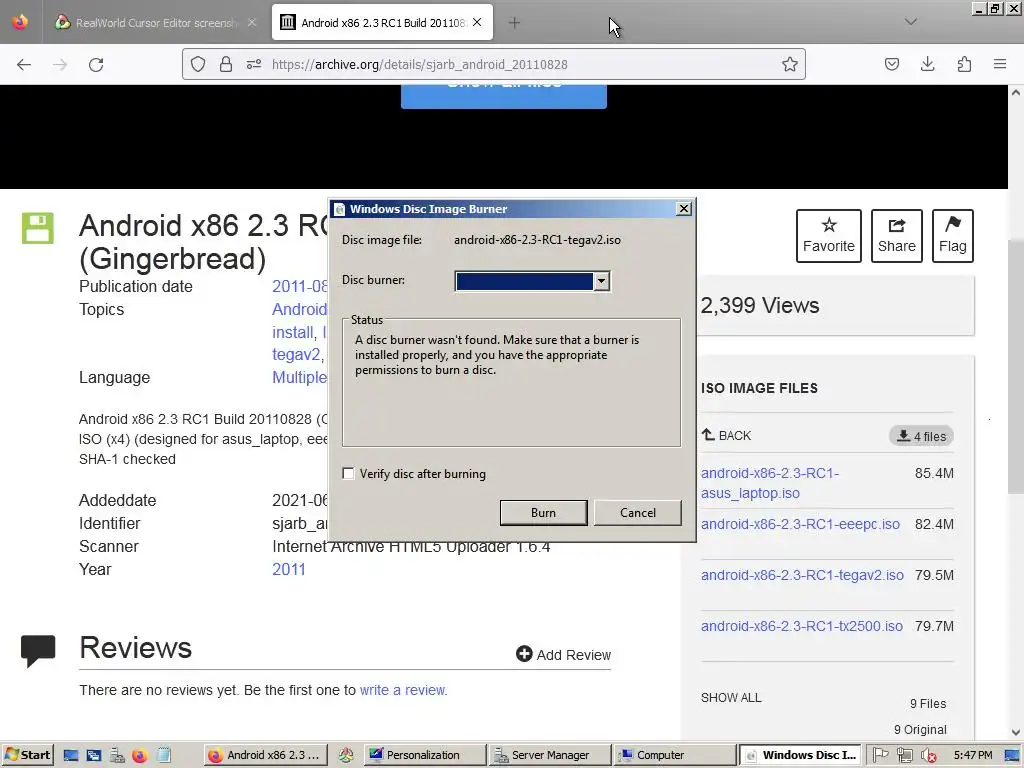Show site security padlock info

[226, 64]
